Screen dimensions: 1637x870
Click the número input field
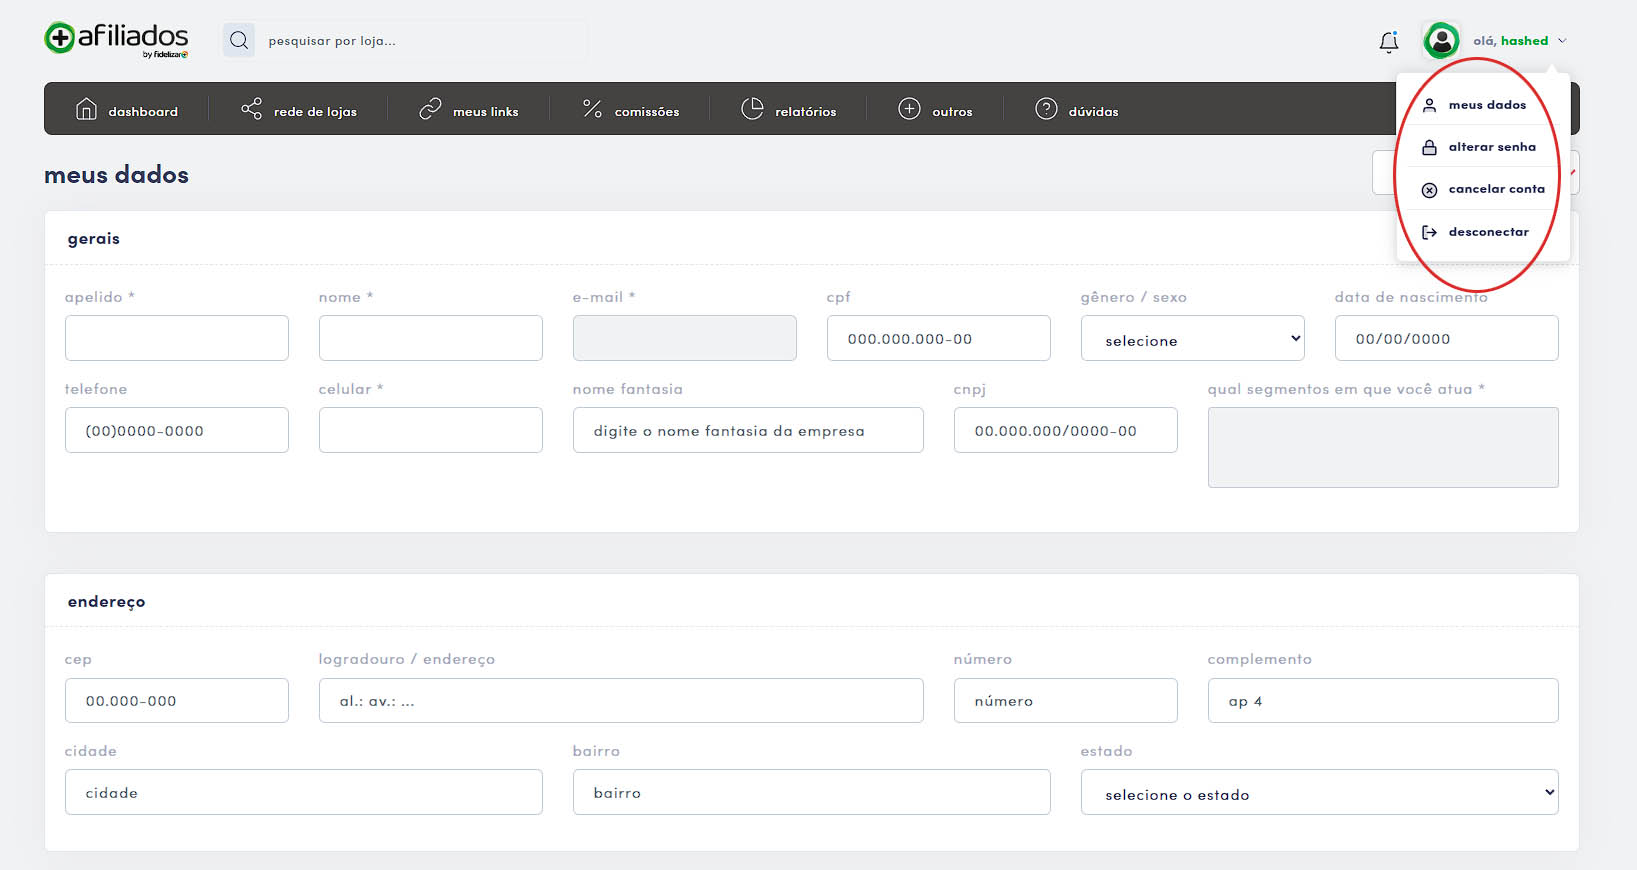pos(1066,700)
